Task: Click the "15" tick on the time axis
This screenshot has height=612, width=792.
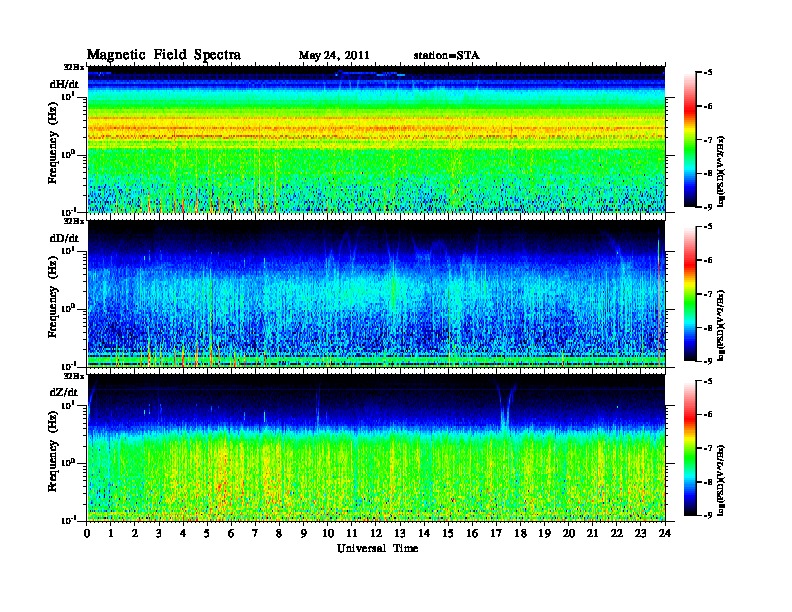Action: click(x=448, y=534)
